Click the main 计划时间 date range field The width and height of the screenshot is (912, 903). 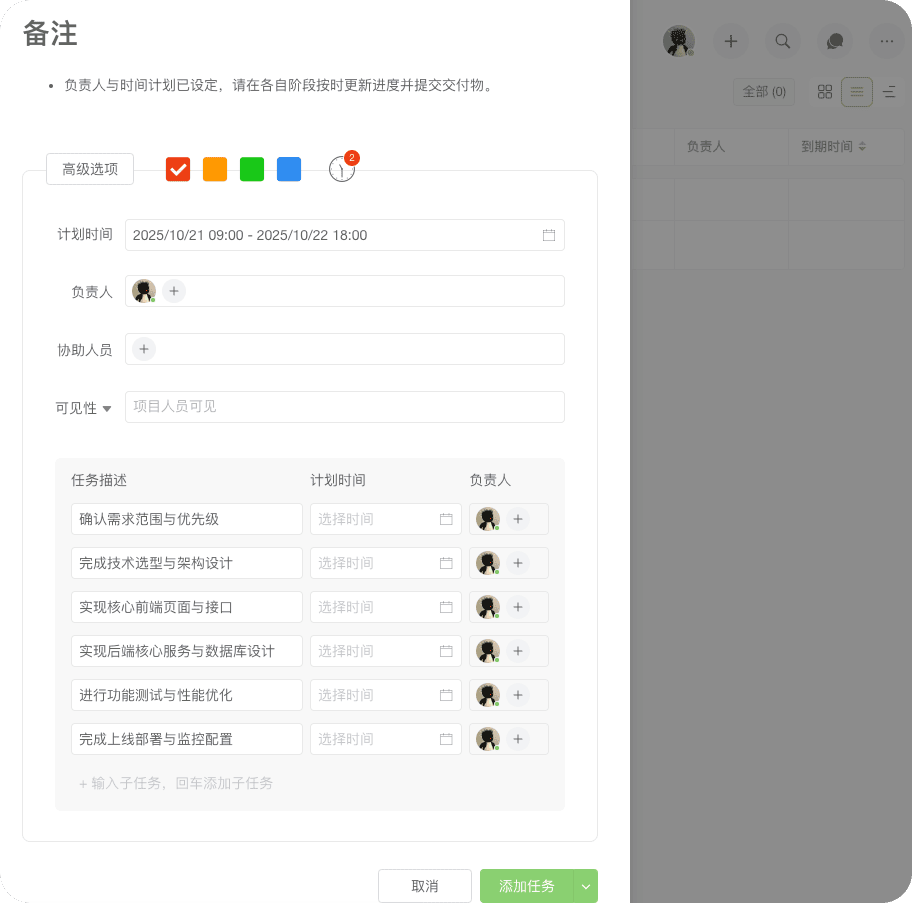click(345, 235)
